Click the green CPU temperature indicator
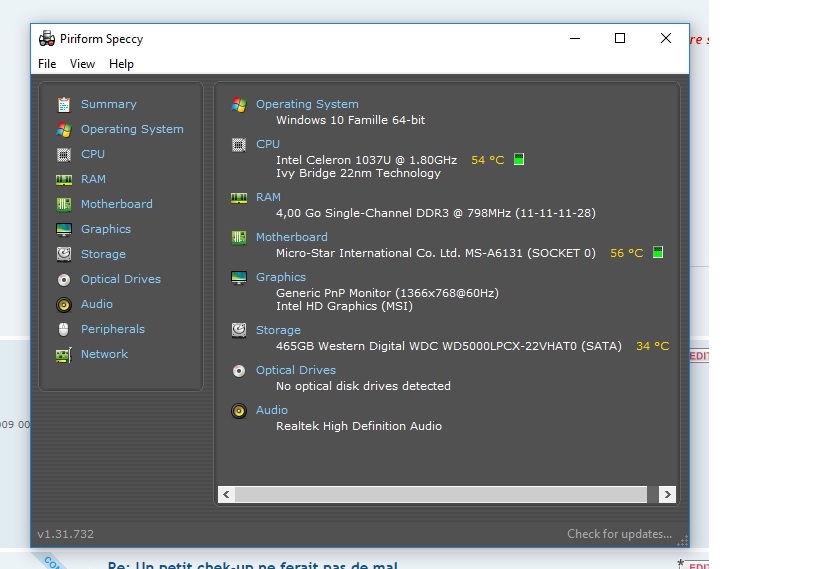 pyautogui.click(x=519, y=159)
